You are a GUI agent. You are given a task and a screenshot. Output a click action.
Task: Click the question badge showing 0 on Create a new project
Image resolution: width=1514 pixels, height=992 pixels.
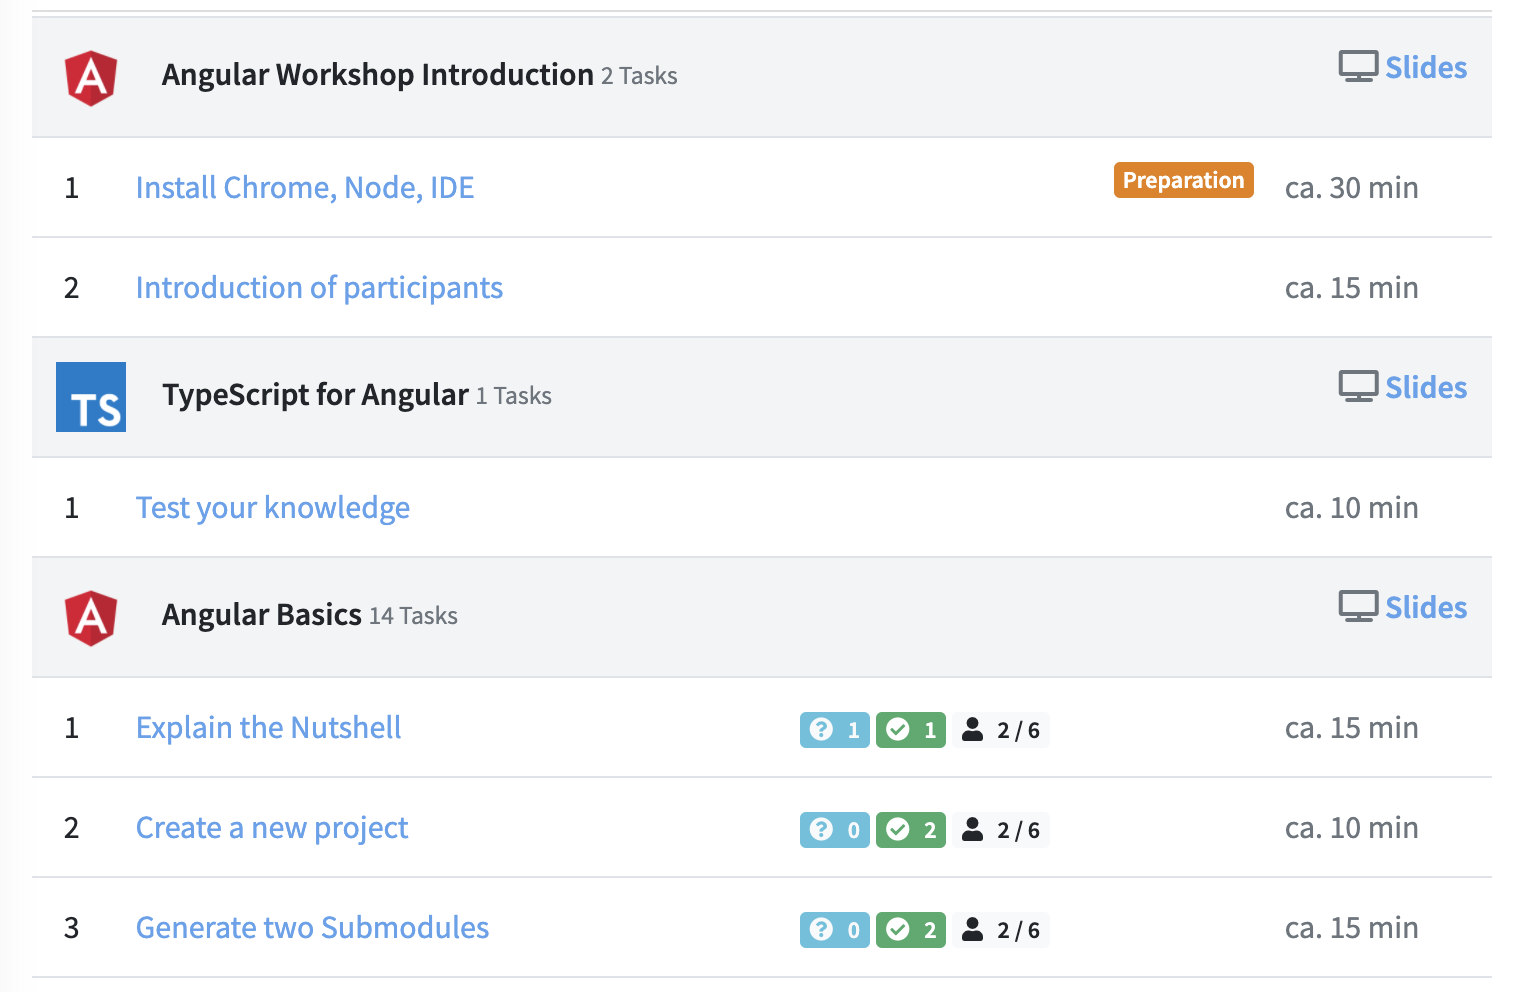pyautogui.click(x=834, y=829)
